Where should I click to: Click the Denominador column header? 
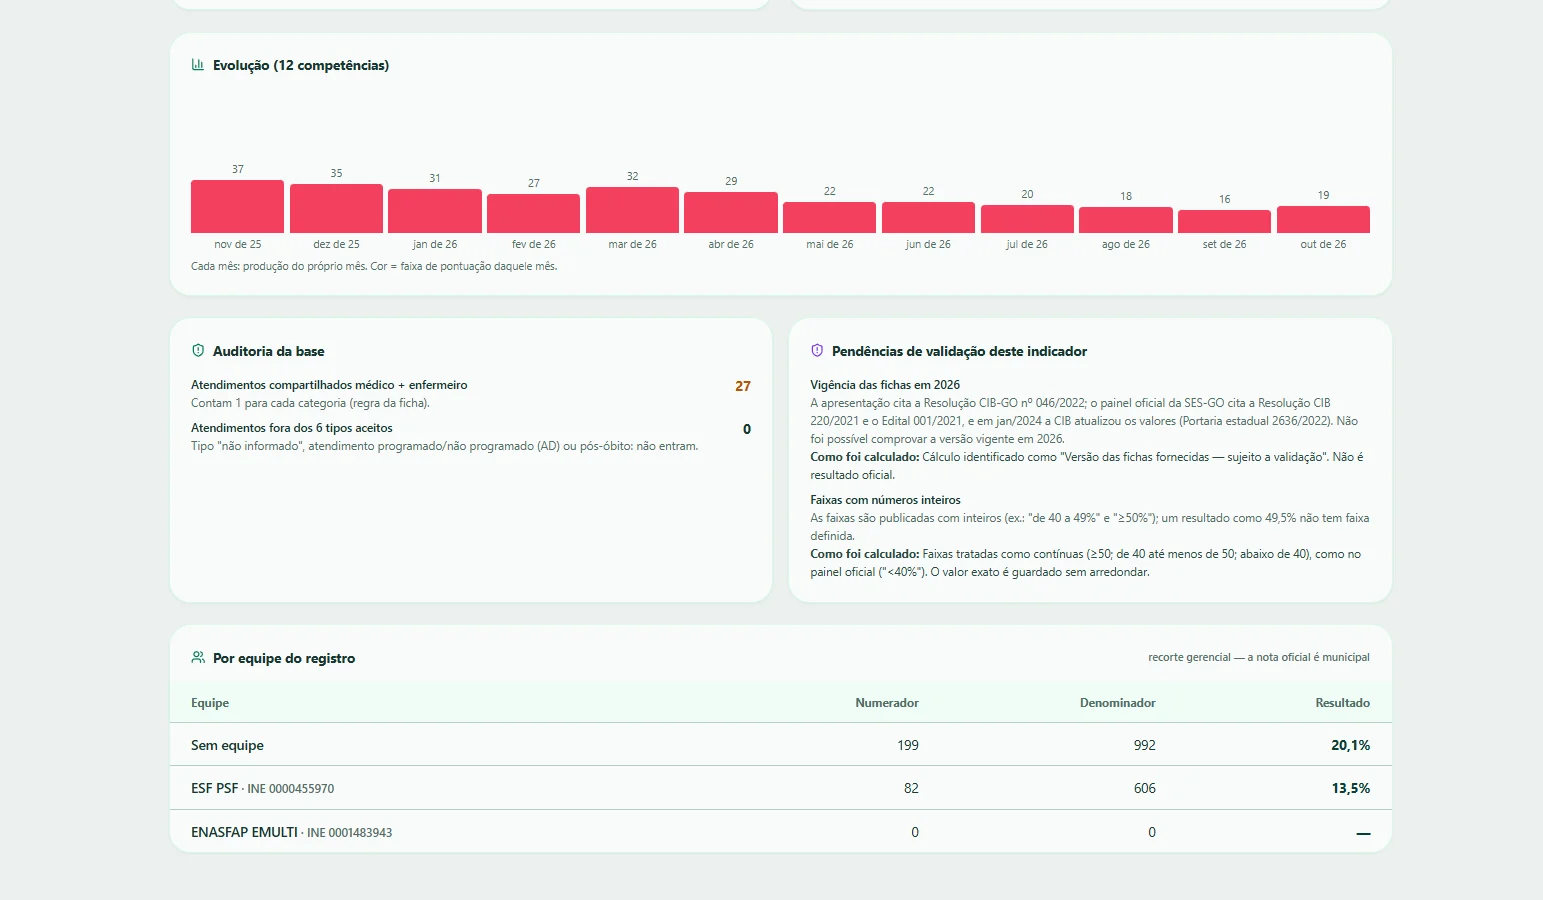(1118, 703)
